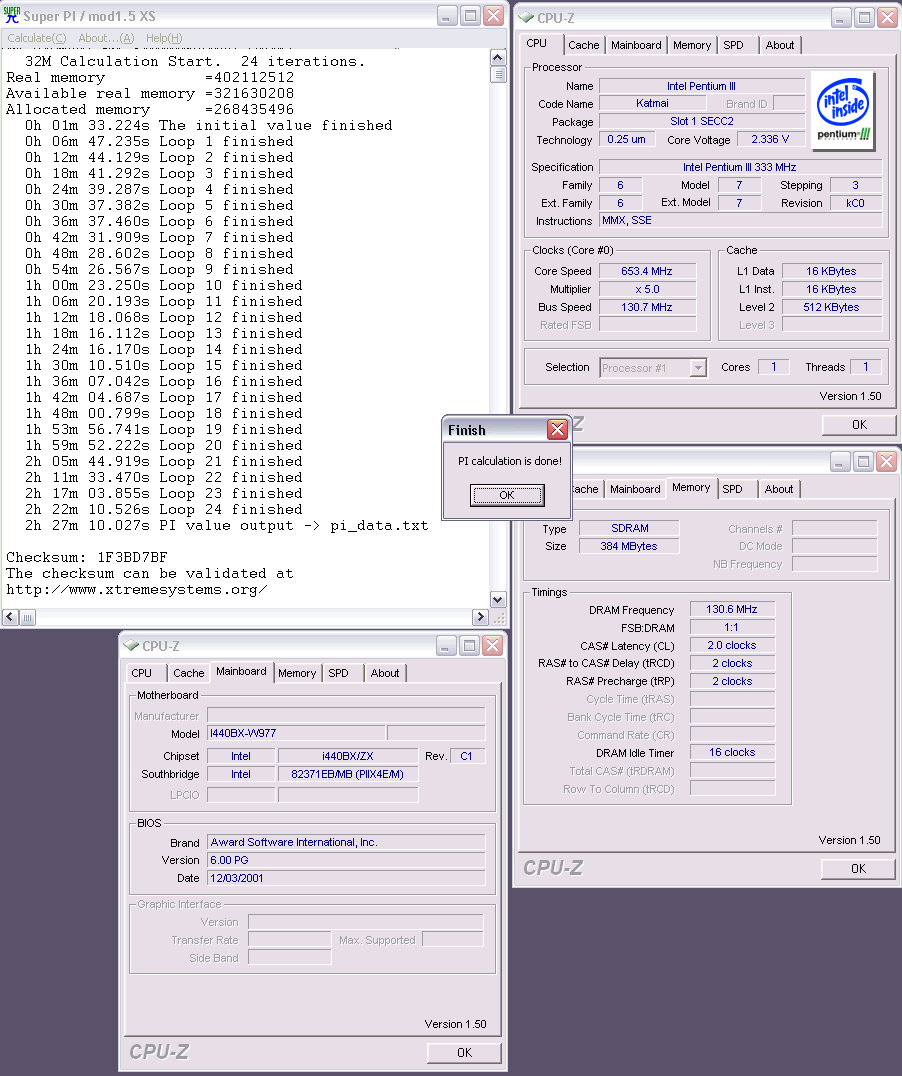Click the Super PI vertical scroll-up arrow
Viewport: 902px width, 1076px height.
pos(498,58)
